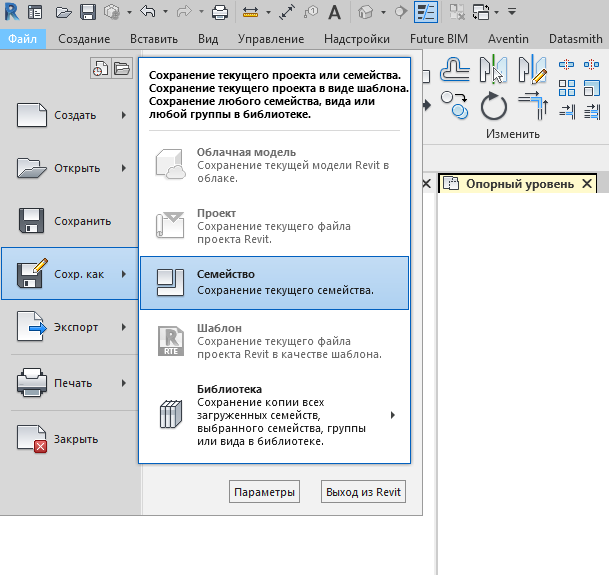
Task: Switch to the Datasmith ribbon tab
Action: [576, 39]
